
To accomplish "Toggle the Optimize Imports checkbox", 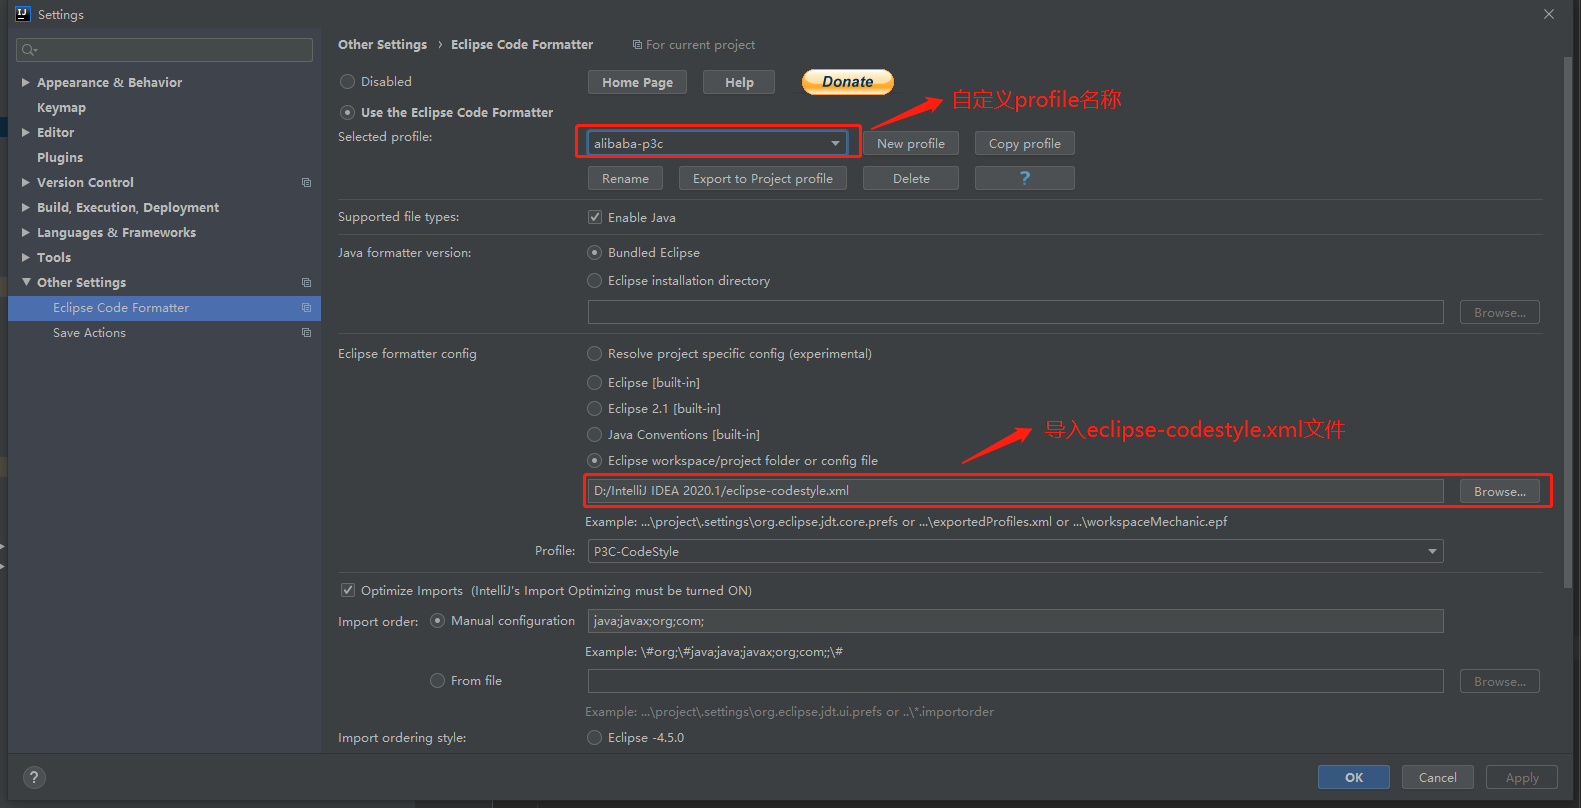I will click(348, 591).
